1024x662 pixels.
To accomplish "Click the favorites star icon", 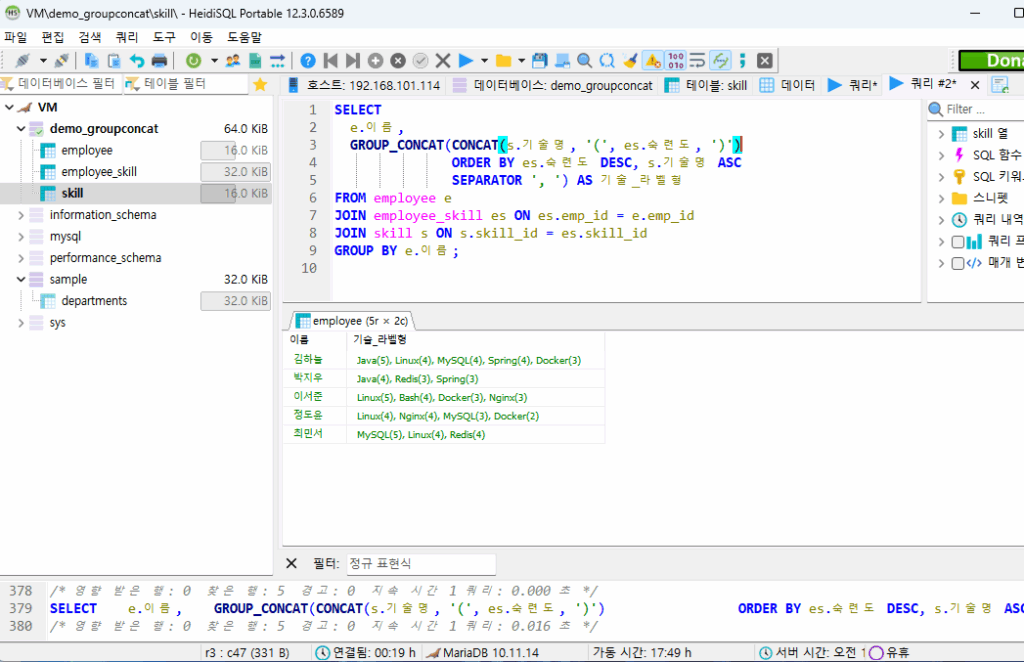I will tap(260, 84).
